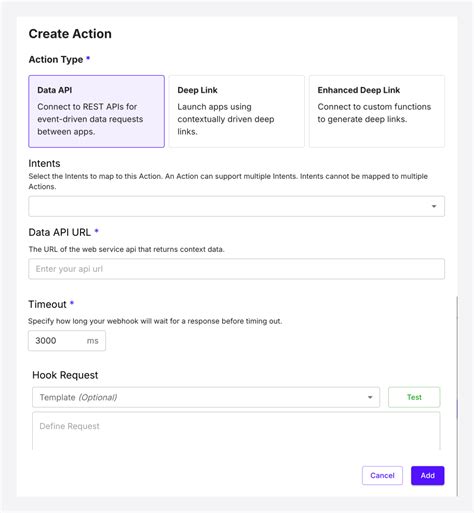The height and width of the screenshot is (513, 474).
Task: Click the dialog's vertical scrollbar
Action: tap(457, 396)
